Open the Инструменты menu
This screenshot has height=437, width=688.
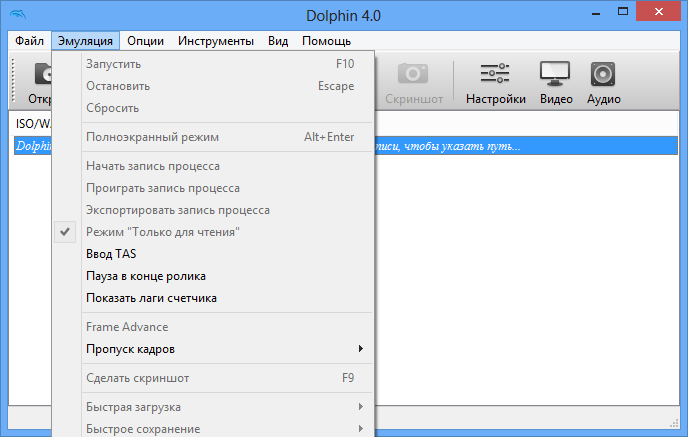pyautogui.click(x=216, y=41)
